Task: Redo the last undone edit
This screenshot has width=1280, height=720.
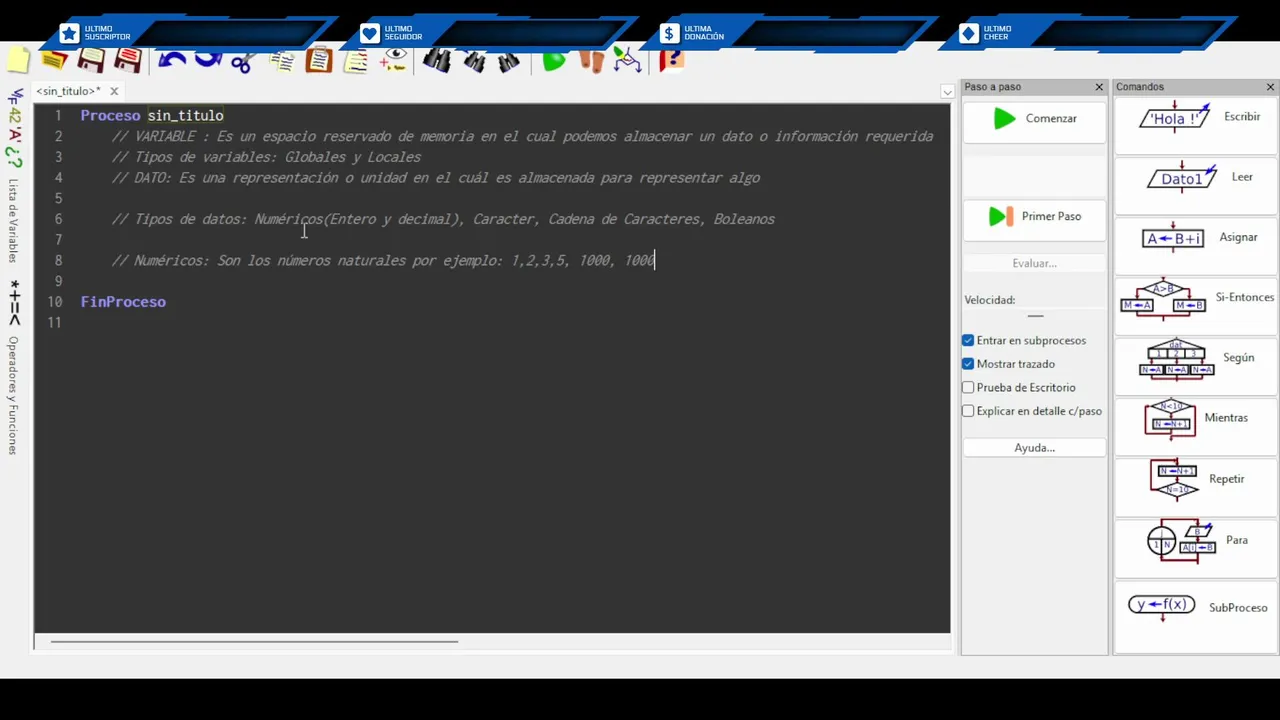Action: pos(207,60)
